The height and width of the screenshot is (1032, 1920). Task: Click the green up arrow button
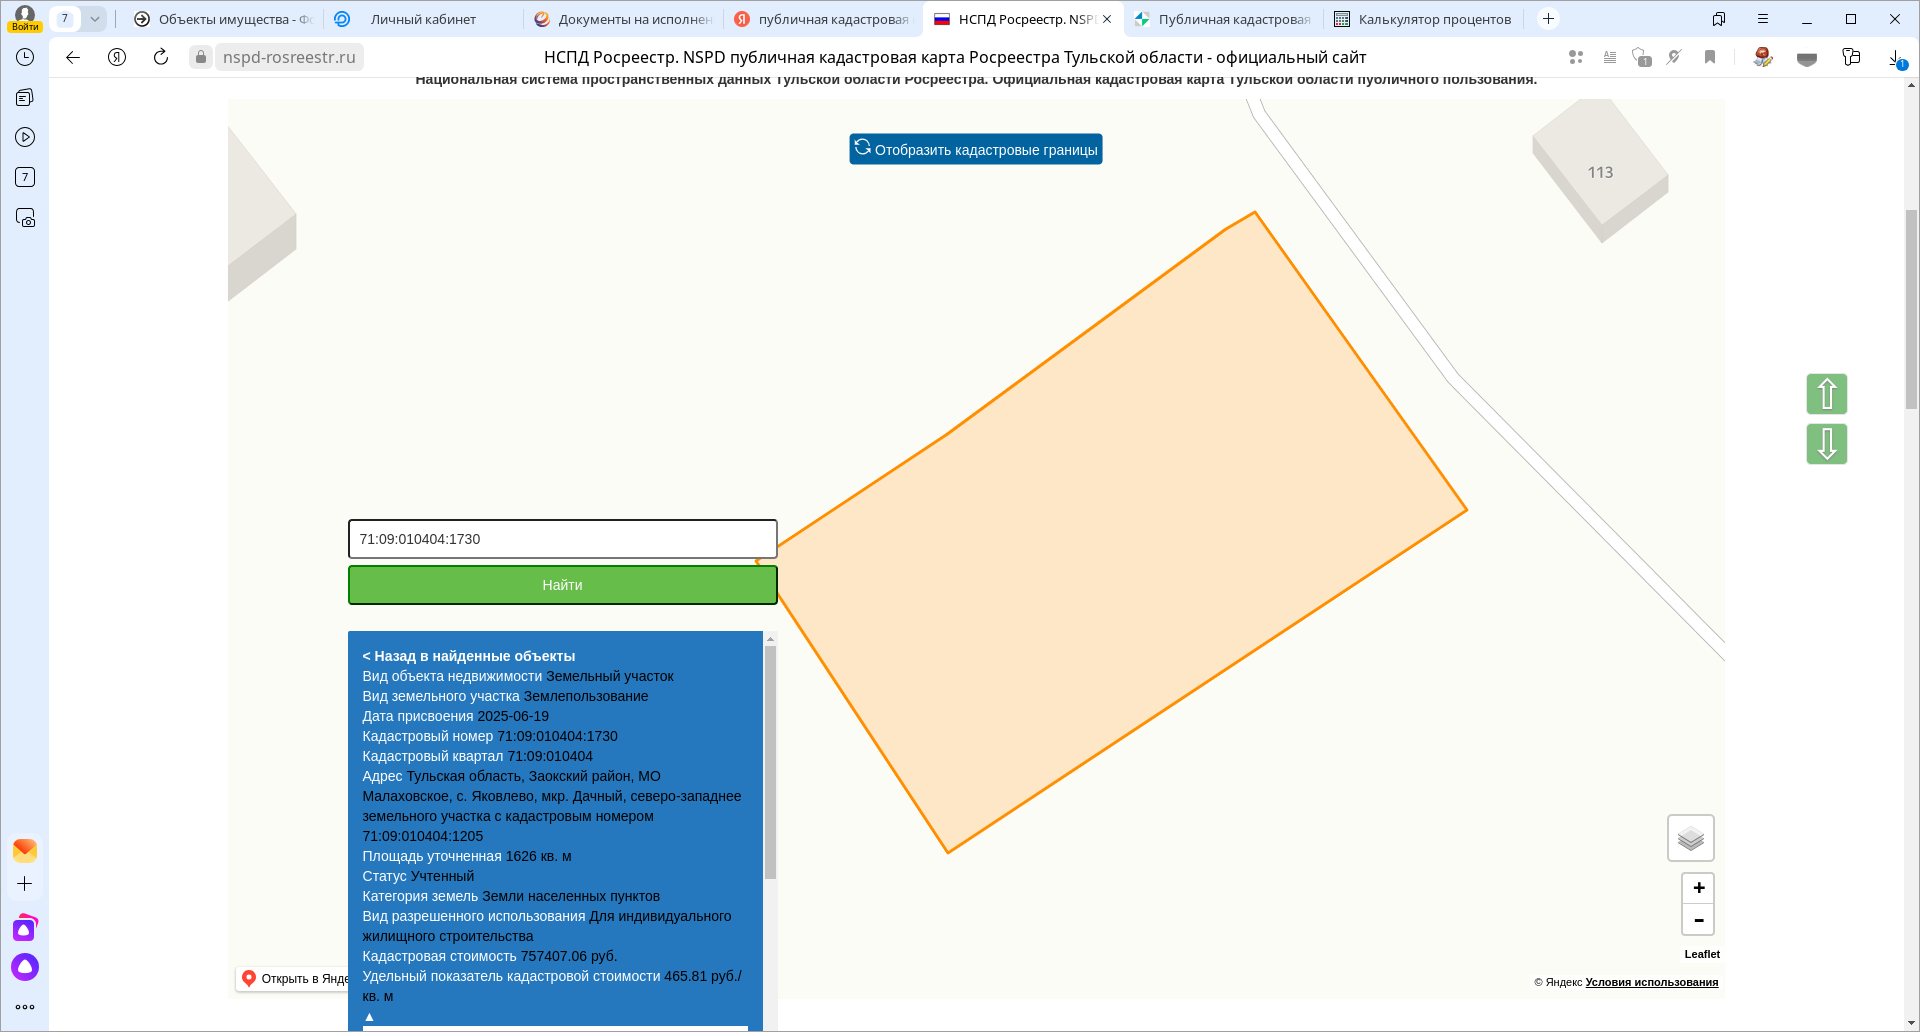pyautogui.click(x=1826, y=394)
